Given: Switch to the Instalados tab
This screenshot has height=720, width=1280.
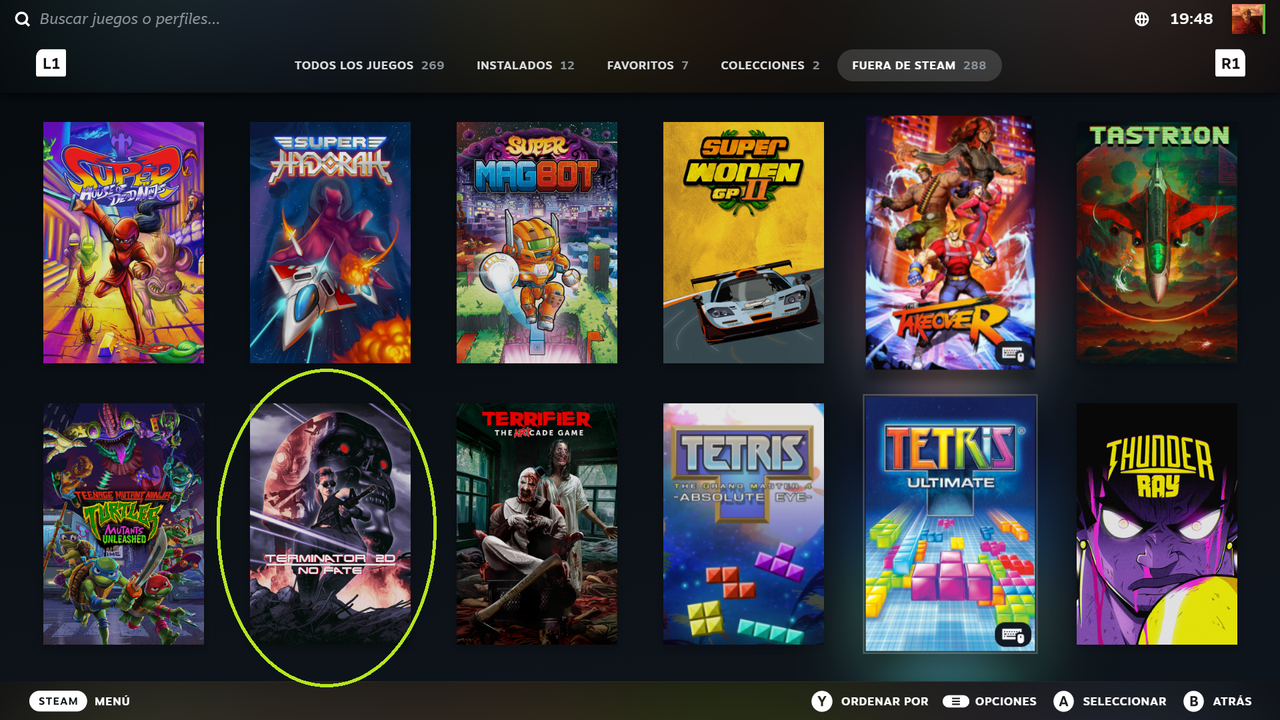Looking at the screenshot, I should [525, 65].
